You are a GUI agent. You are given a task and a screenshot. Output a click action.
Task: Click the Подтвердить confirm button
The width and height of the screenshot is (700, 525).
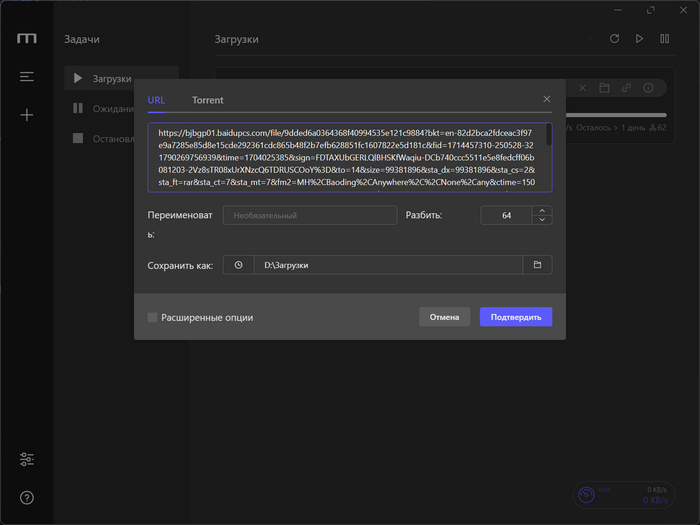click(516, 317)
